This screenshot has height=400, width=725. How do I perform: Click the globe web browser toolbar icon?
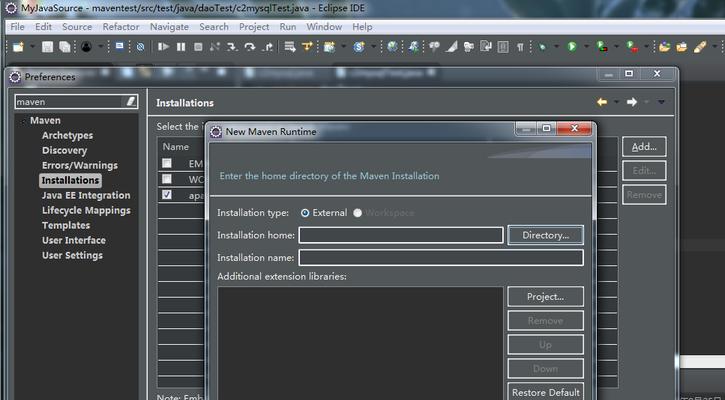pyautogui.click(x=392, y=47)
